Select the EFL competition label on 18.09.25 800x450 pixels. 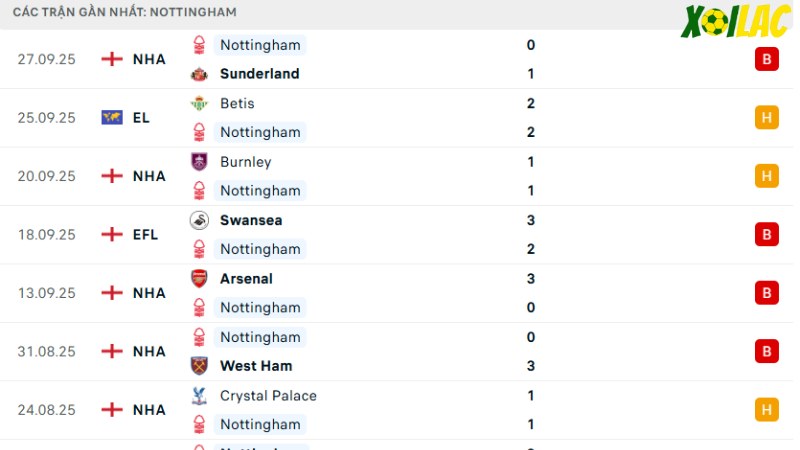(145, 235)
